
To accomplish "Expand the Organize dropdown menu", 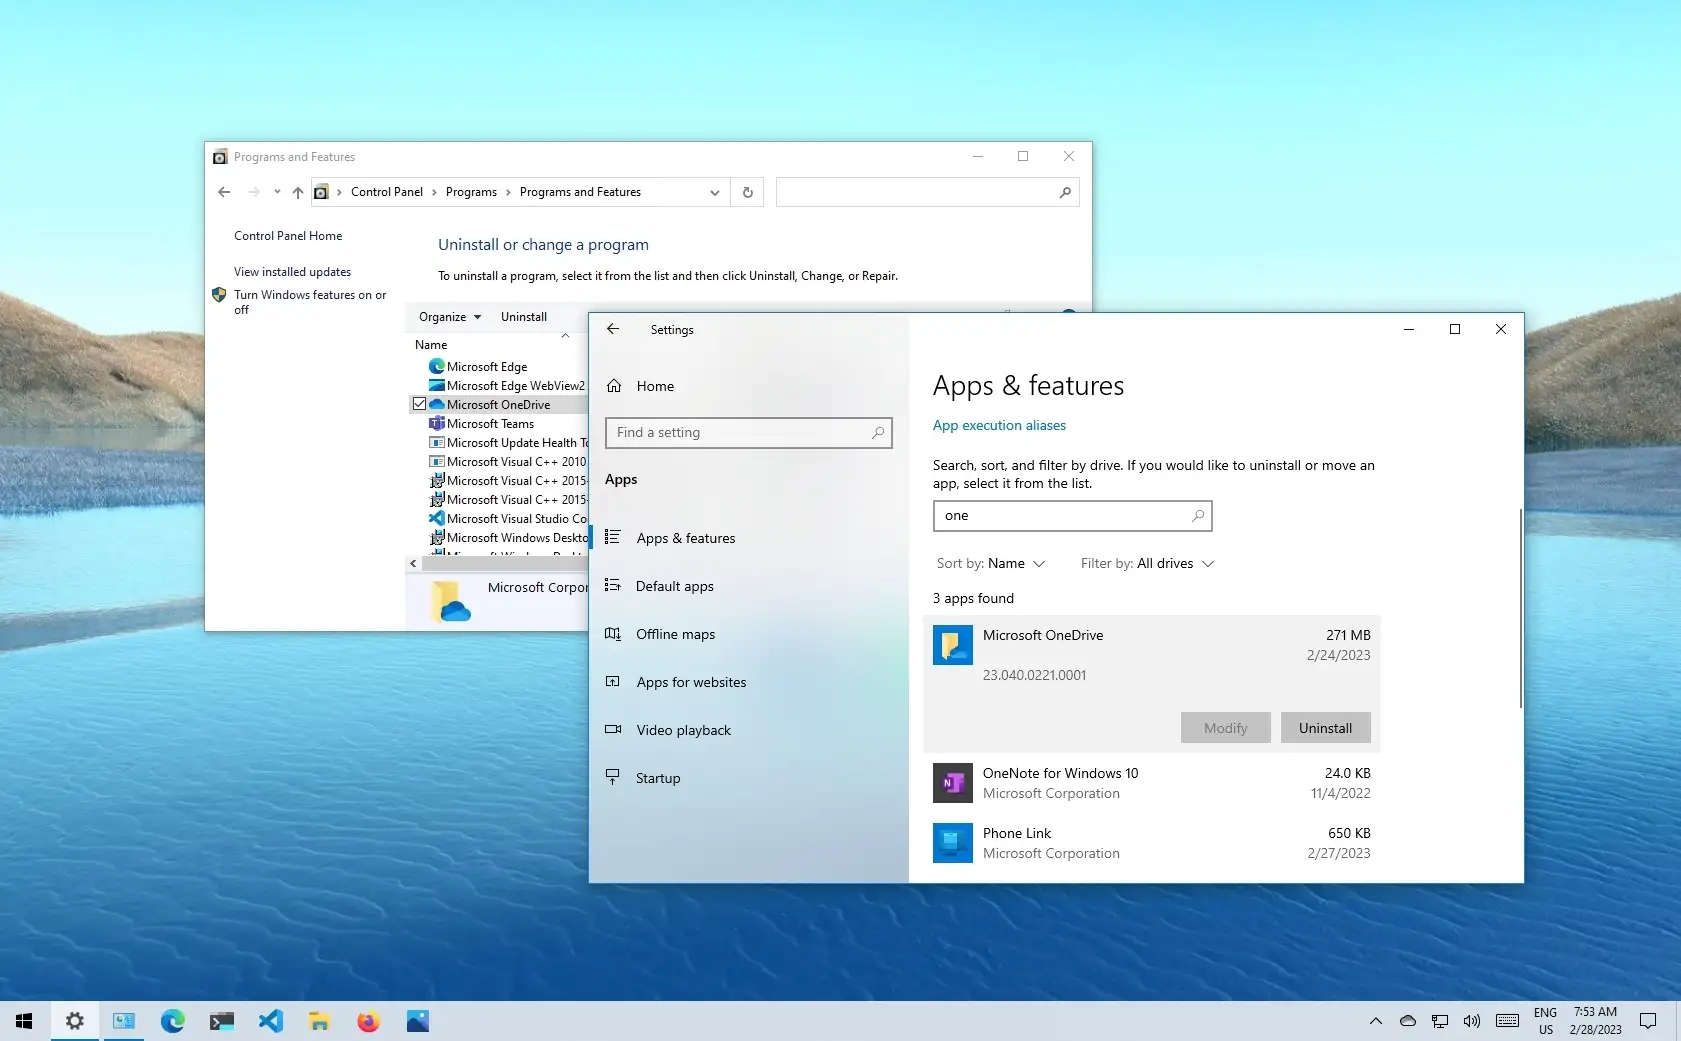I will [x=450, y=317].
